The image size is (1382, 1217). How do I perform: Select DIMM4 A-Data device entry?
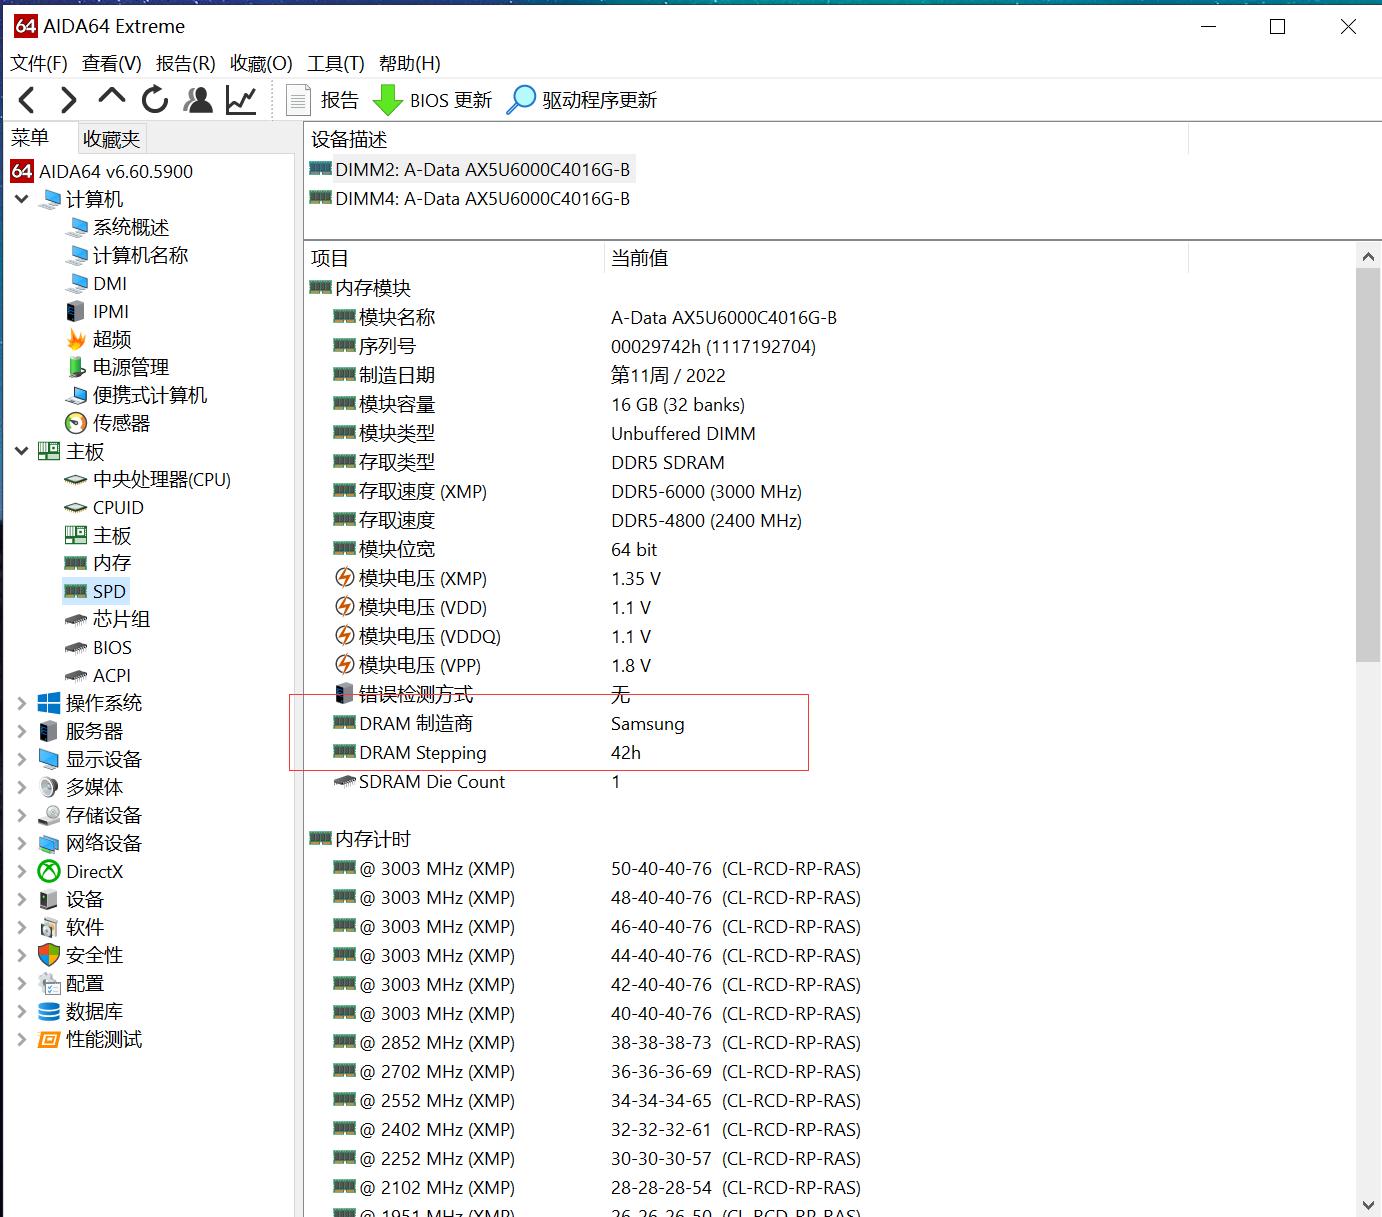click(482, 198)
